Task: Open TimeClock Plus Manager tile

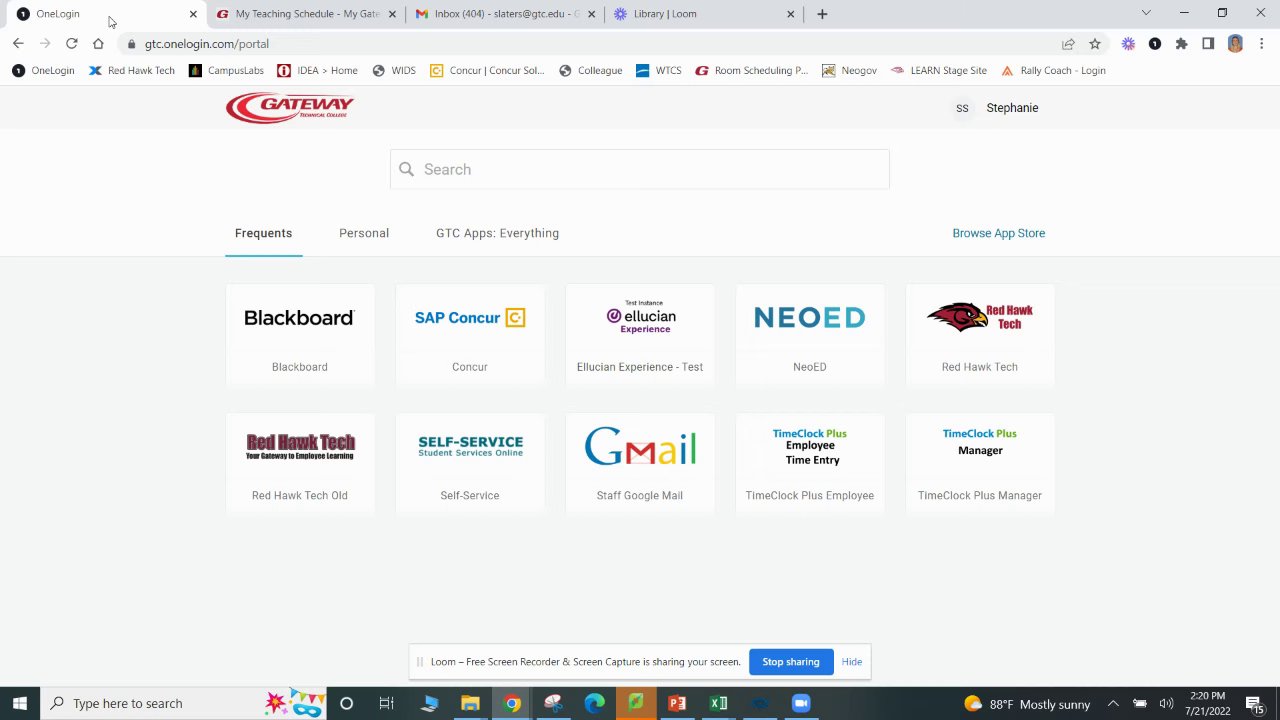Action: tap(979, 464)
